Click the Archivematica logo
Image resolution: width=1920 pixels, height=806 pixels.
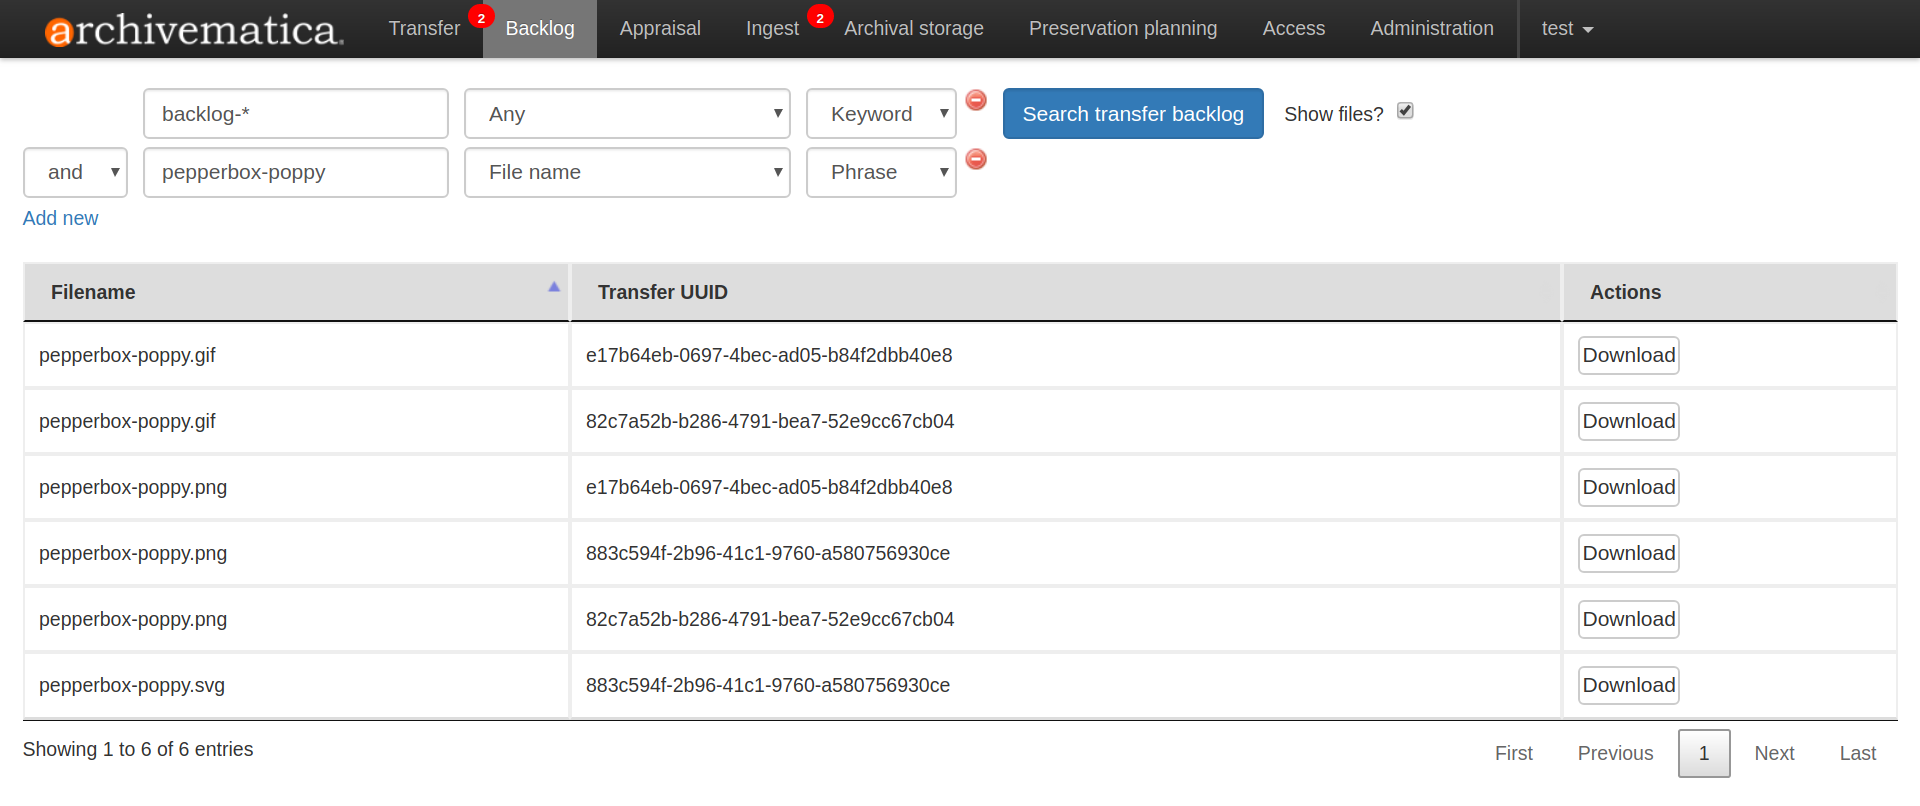(194, 30)
